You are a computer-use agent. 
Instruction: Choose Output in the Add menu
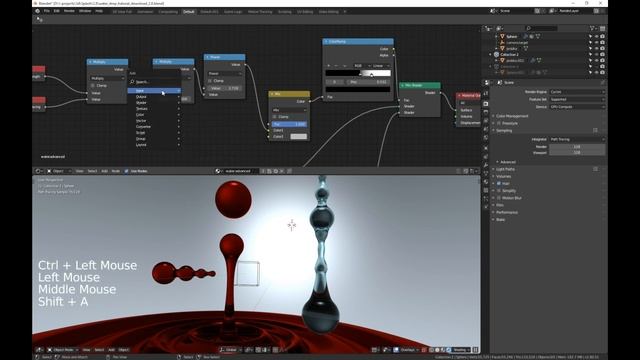click(x=154, y=97)
